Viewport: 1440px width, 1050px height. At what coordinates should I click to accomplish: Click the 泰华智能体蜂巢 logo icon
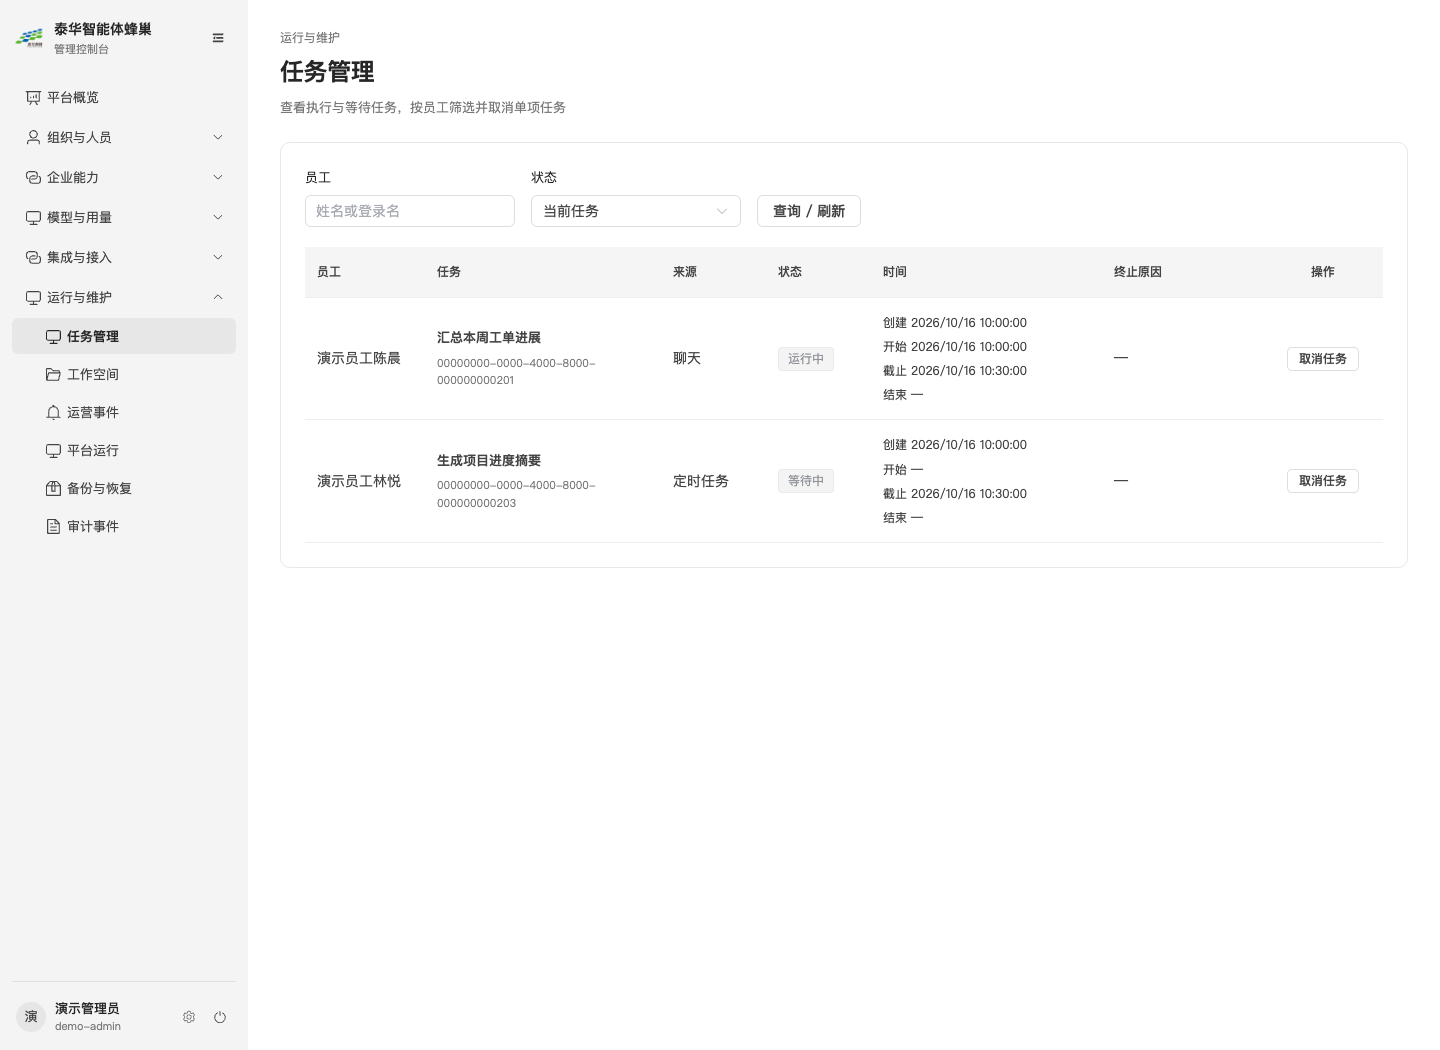pyautogui.click(x=29, y=38)
